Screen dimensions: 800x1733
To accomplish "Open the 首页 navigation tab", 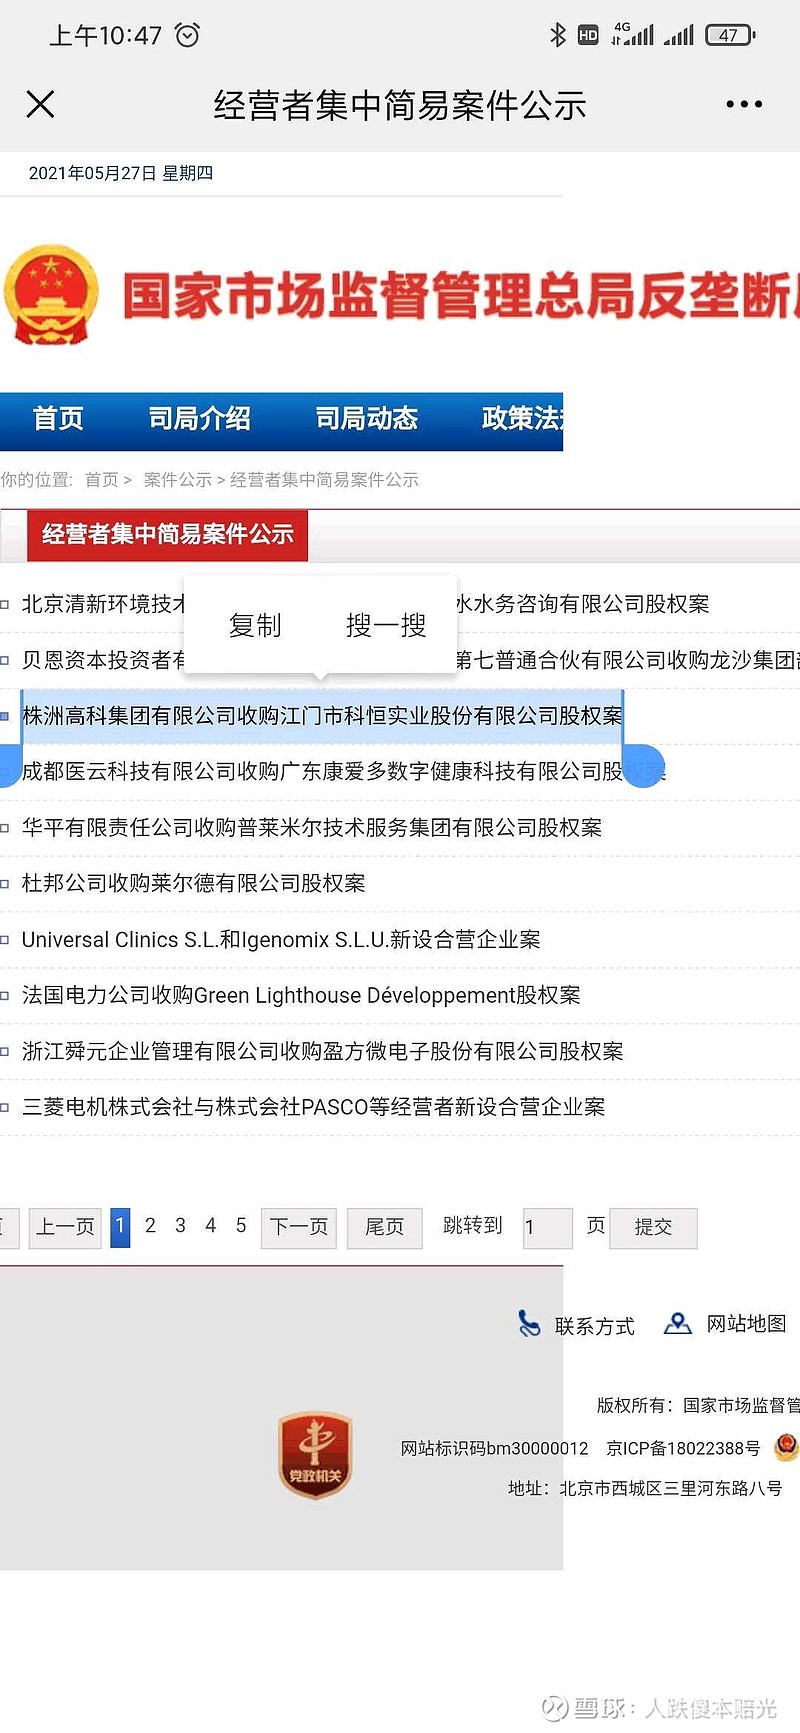I will coord(58,419).
